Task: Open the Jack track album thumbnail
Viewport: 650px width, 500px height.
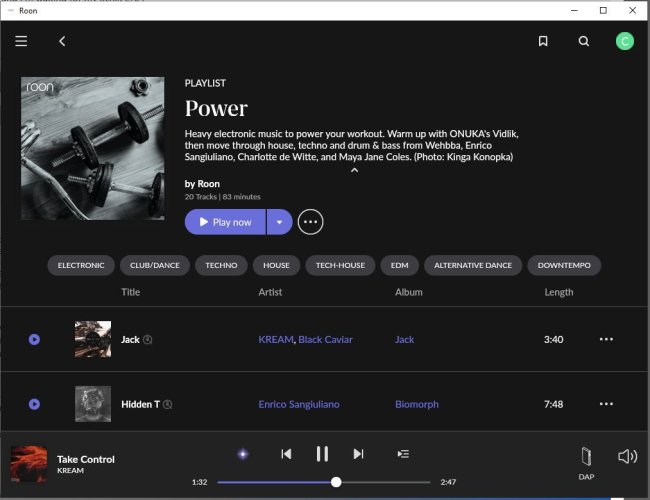Action: 93,339
